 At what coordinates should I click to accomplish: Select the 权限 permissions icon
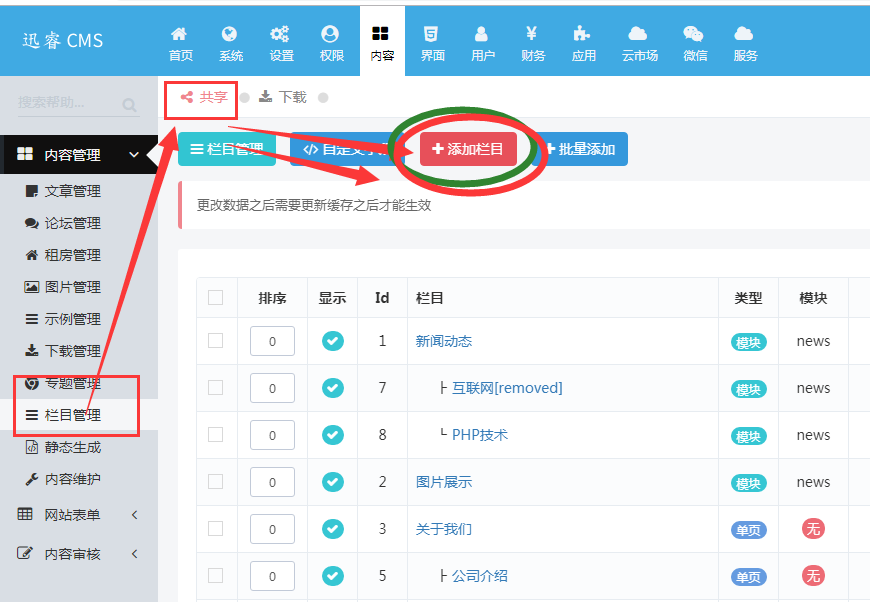tap(330, 34)
